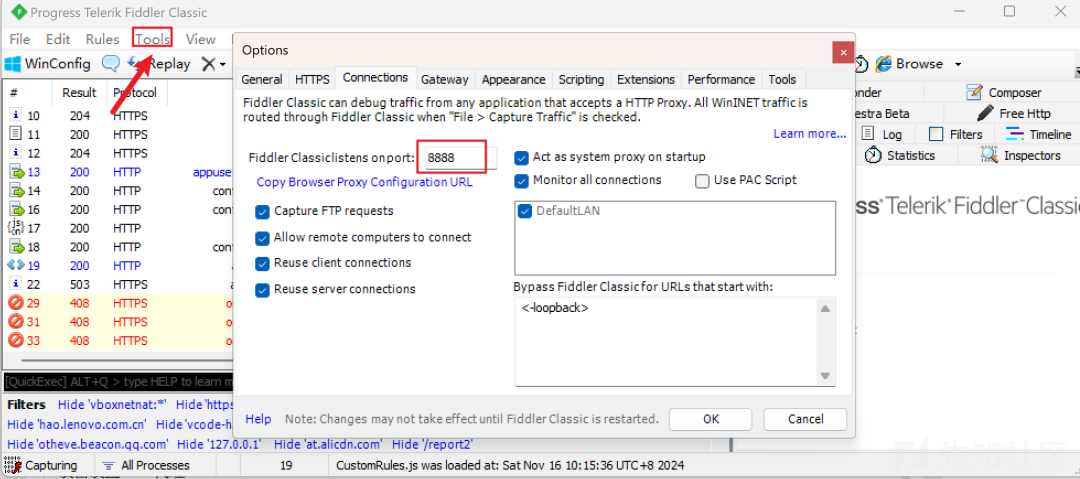Select session 11 document icon row
Image resolution: width=1080 pixels, height=479 pixels.
coord(15,134)
